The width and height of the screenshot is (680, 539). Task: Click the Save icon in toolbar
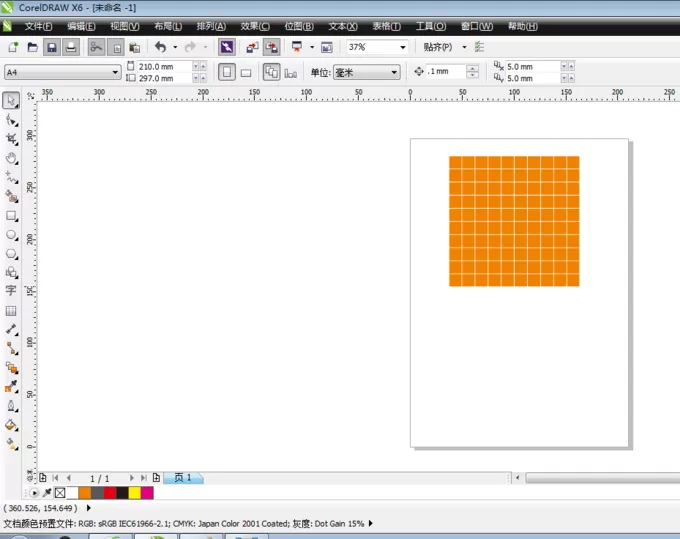click(52, 47)
